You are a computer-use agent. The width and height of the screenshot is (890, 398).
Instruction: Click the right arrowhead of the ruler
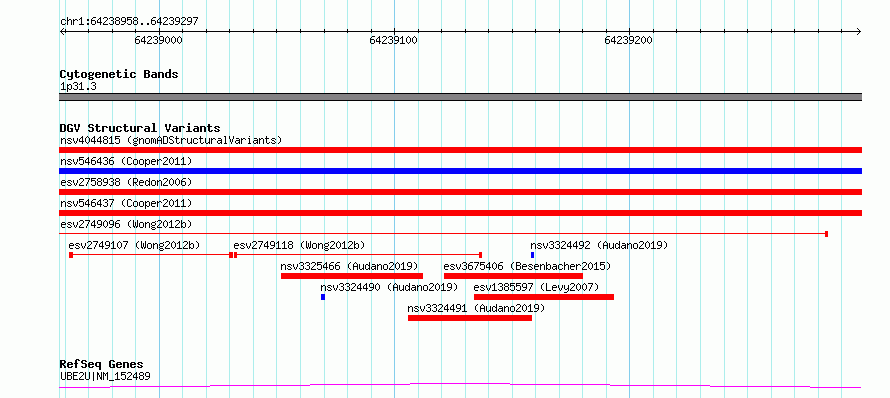click(x=859, y=31)
